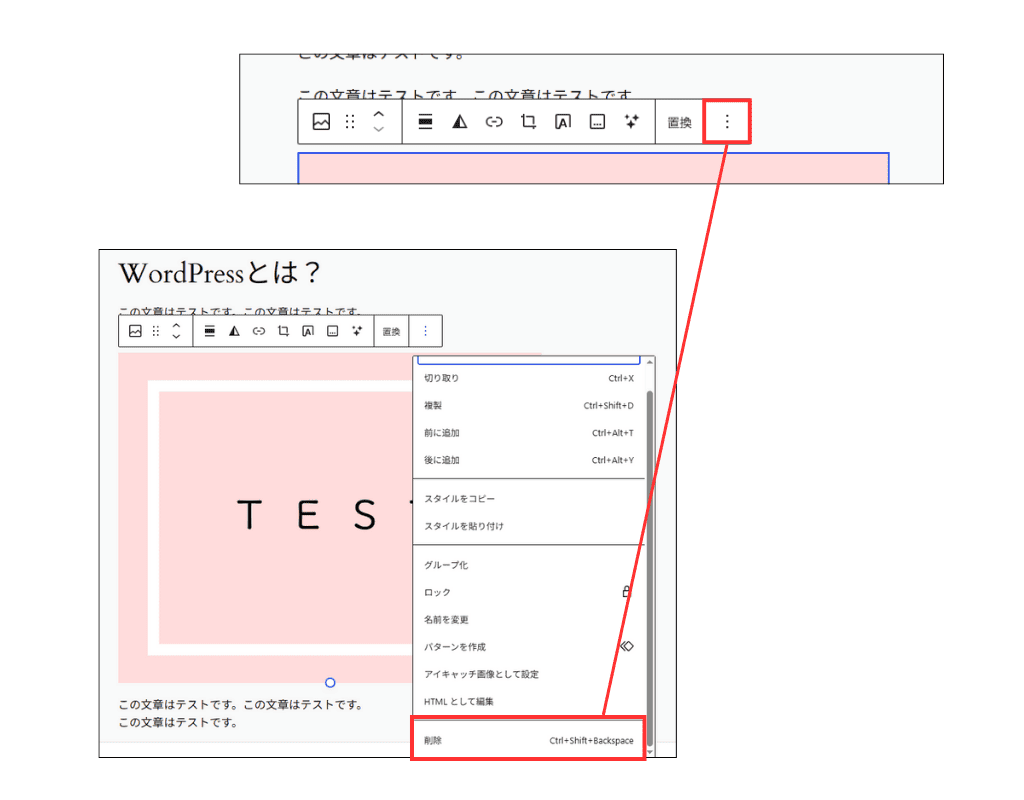
Task: Click text overlay icon in small toolbar
Action: (x=308, y=331)
